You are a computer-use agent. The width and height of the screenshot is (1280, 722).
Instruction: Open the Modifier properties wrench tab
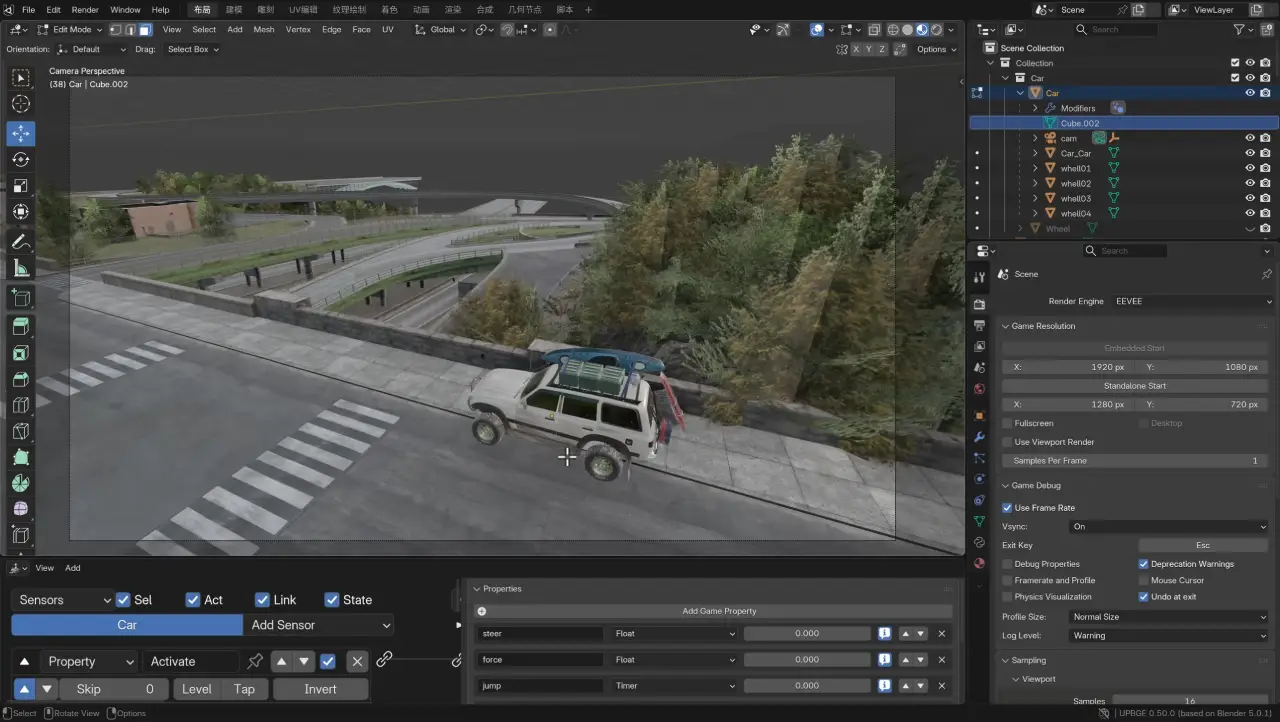tap(979, 437)
